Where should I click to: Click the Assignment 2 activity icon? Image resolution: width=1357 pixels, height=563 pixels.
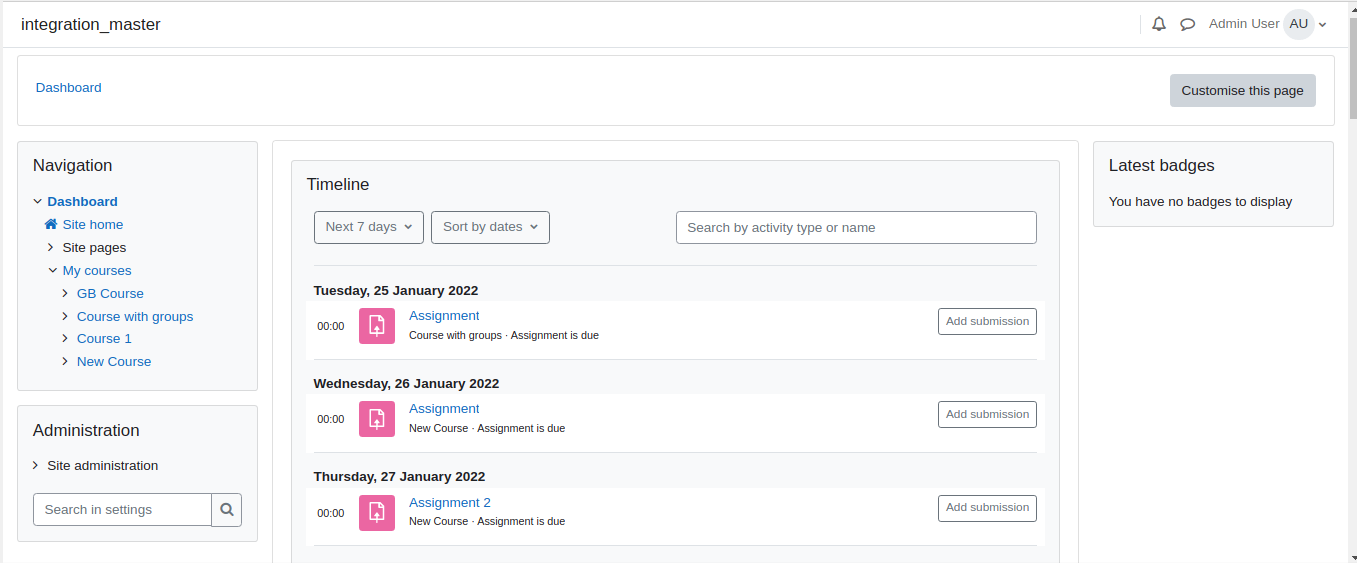377,513
